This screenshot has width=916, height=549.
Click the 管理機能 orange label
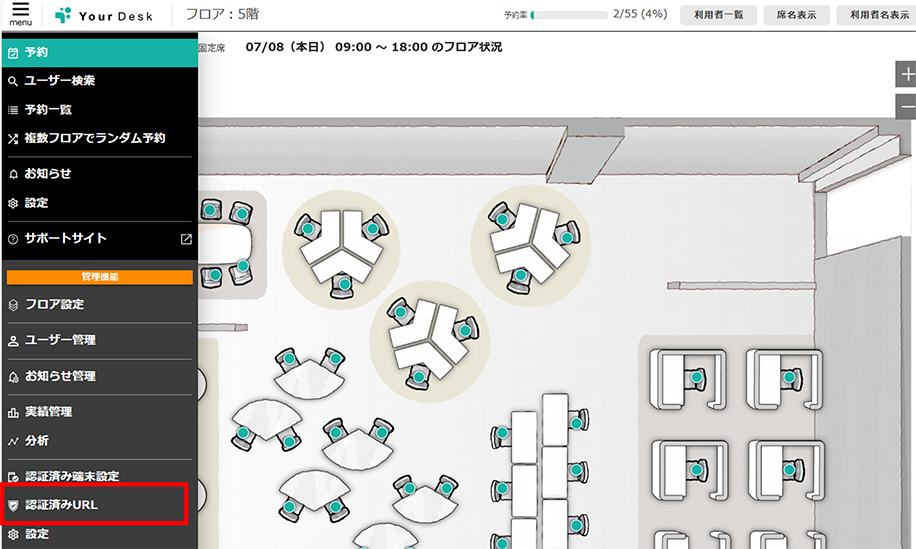(100, 277)
